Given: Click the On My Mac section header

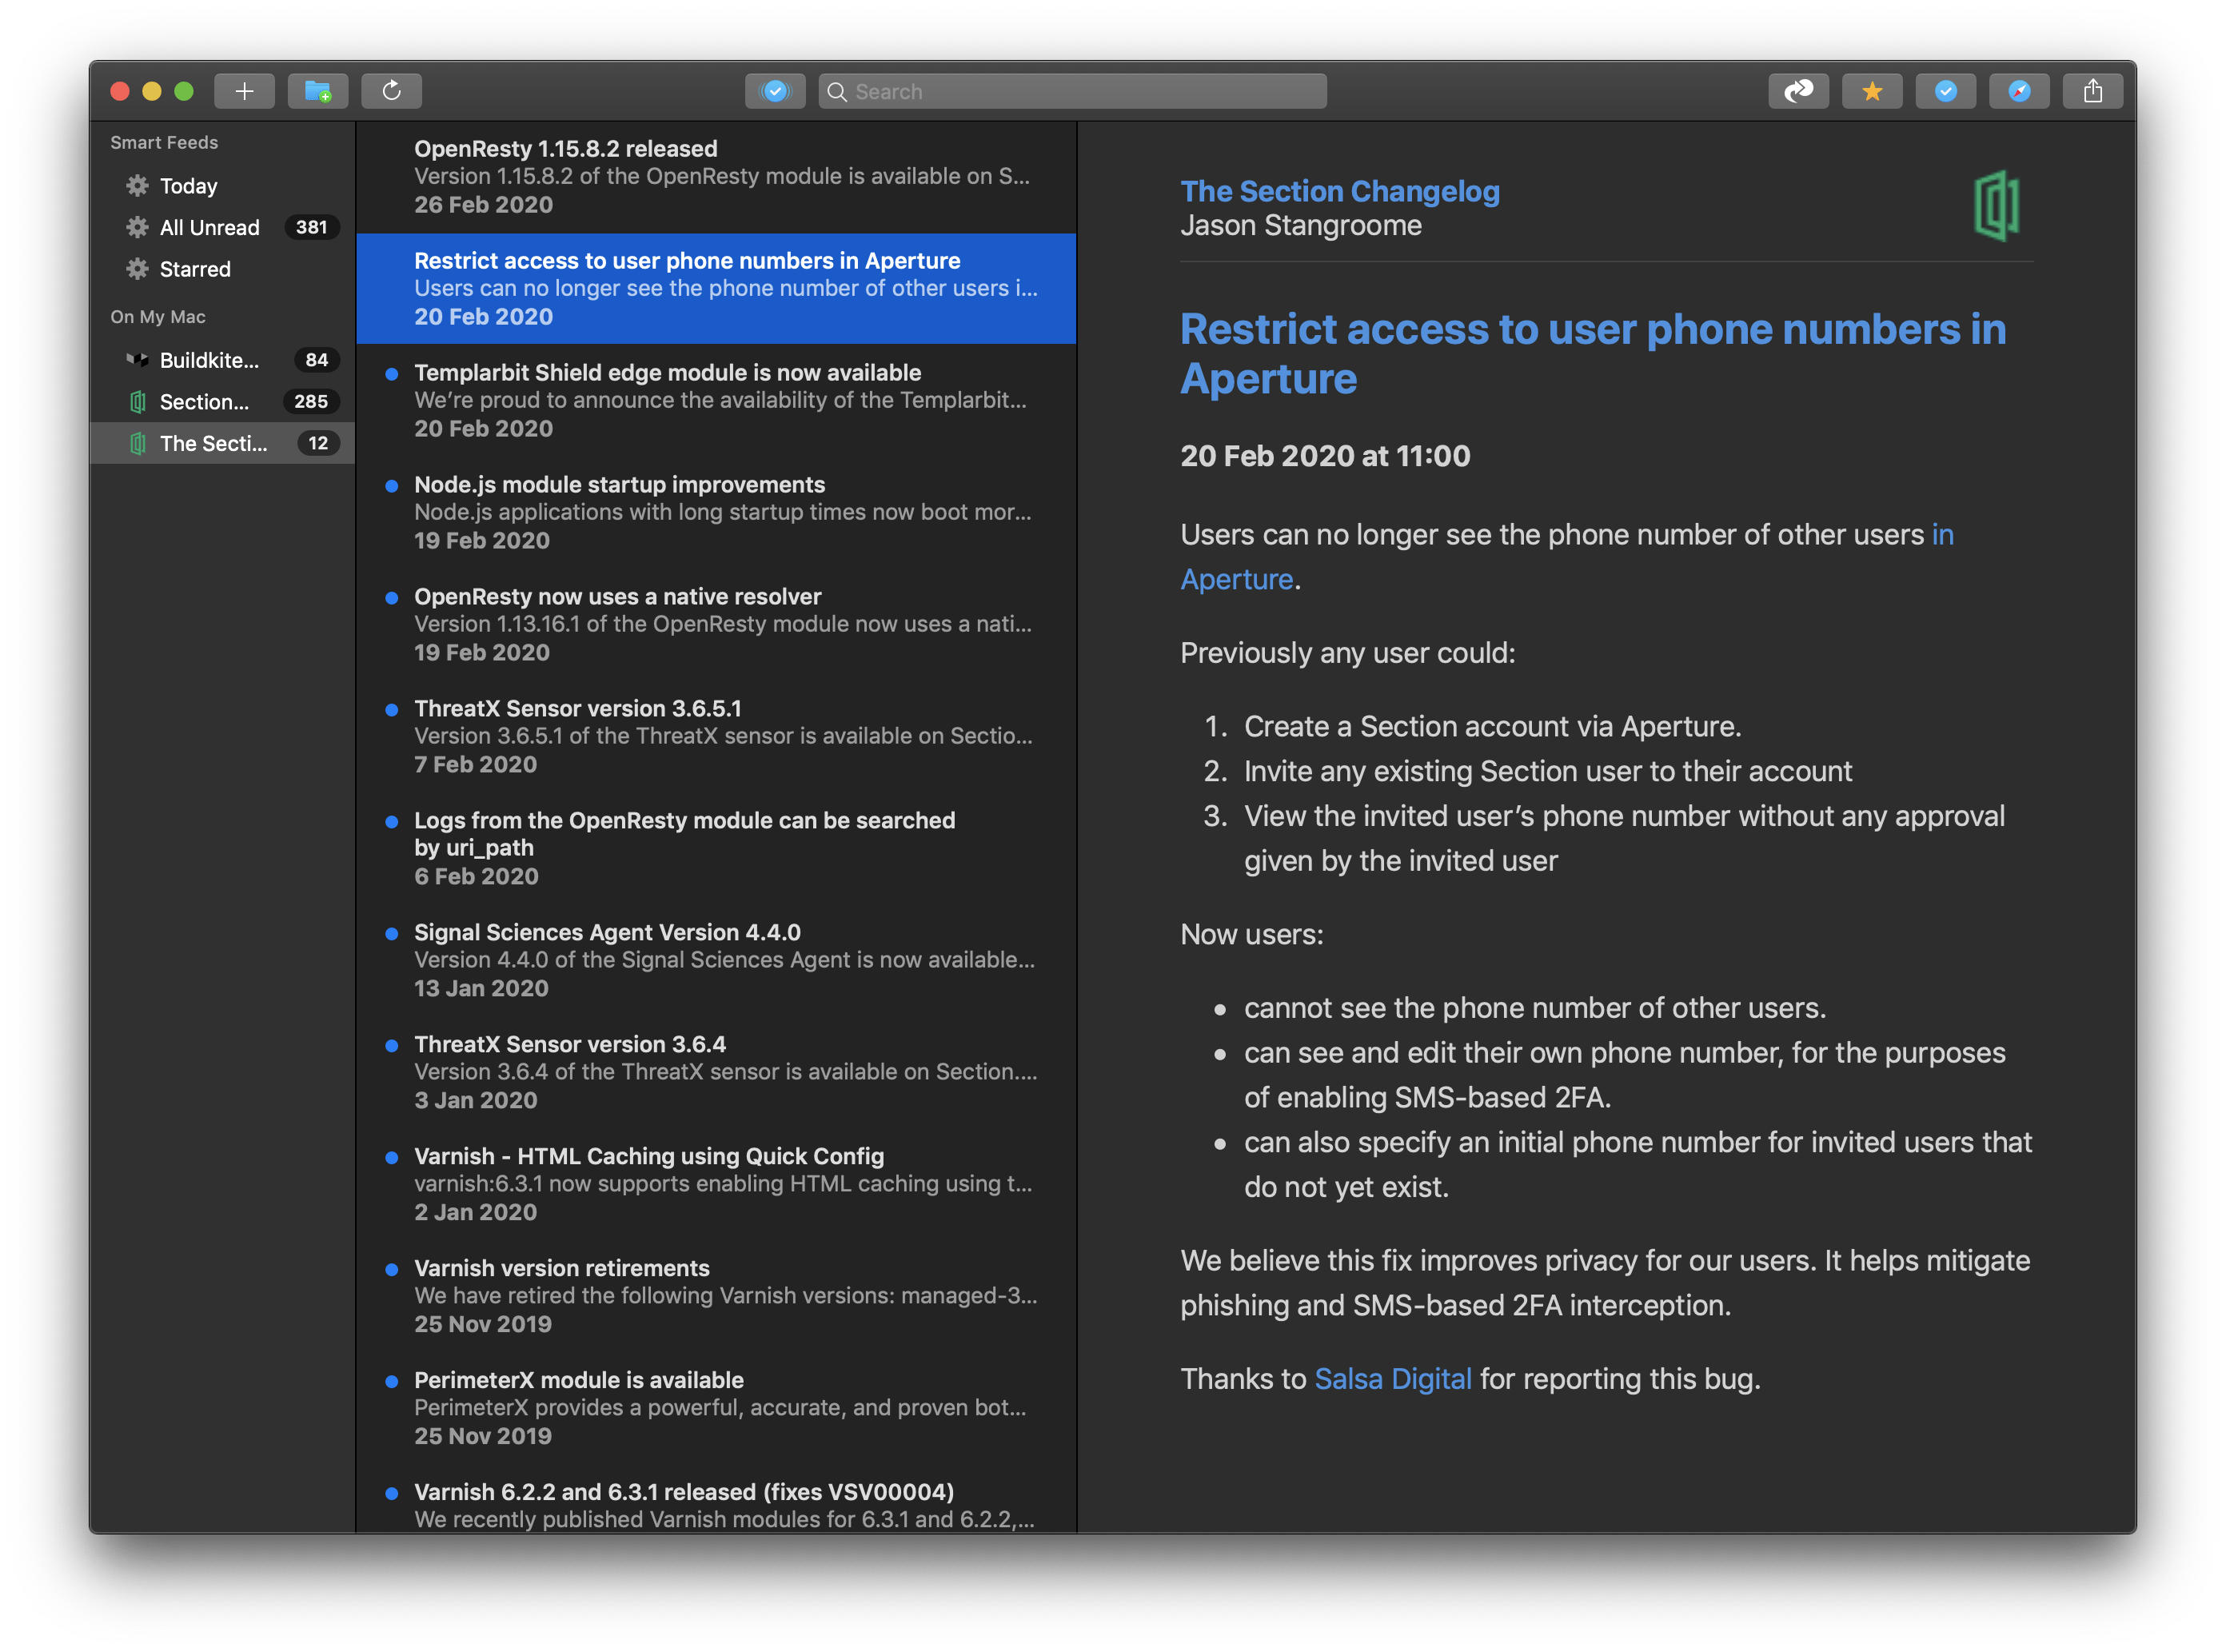Looking at the screenshot, I should (x=158, y=317).
